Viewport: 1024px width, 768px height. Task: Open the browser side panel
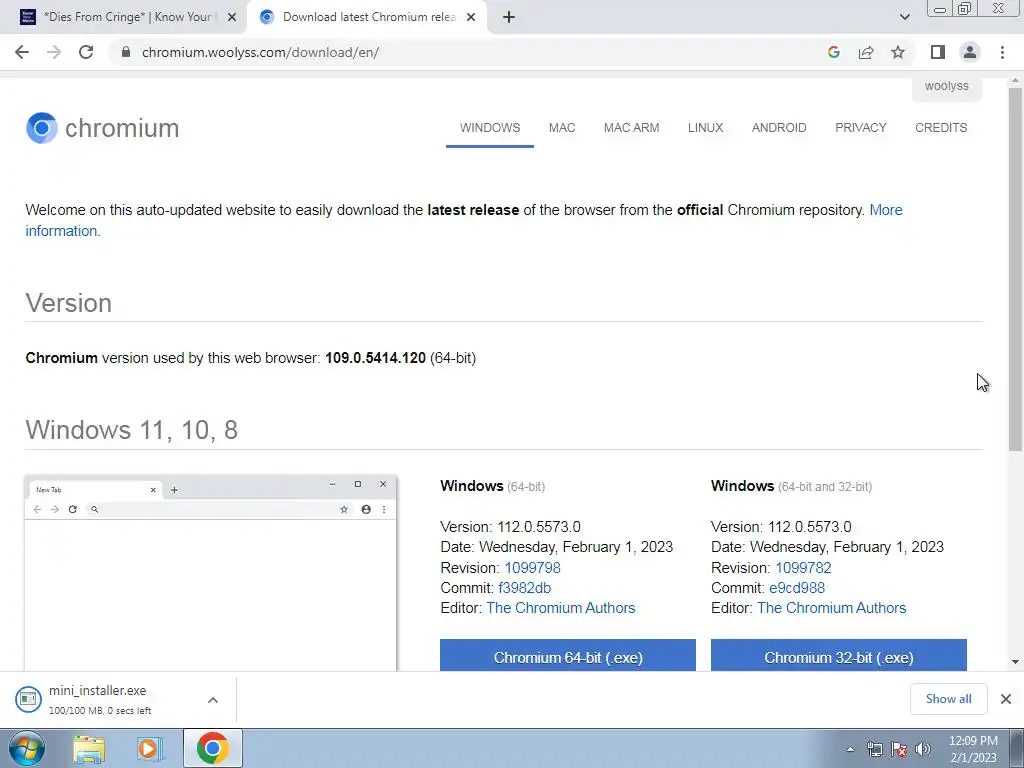tap(938, 52)
